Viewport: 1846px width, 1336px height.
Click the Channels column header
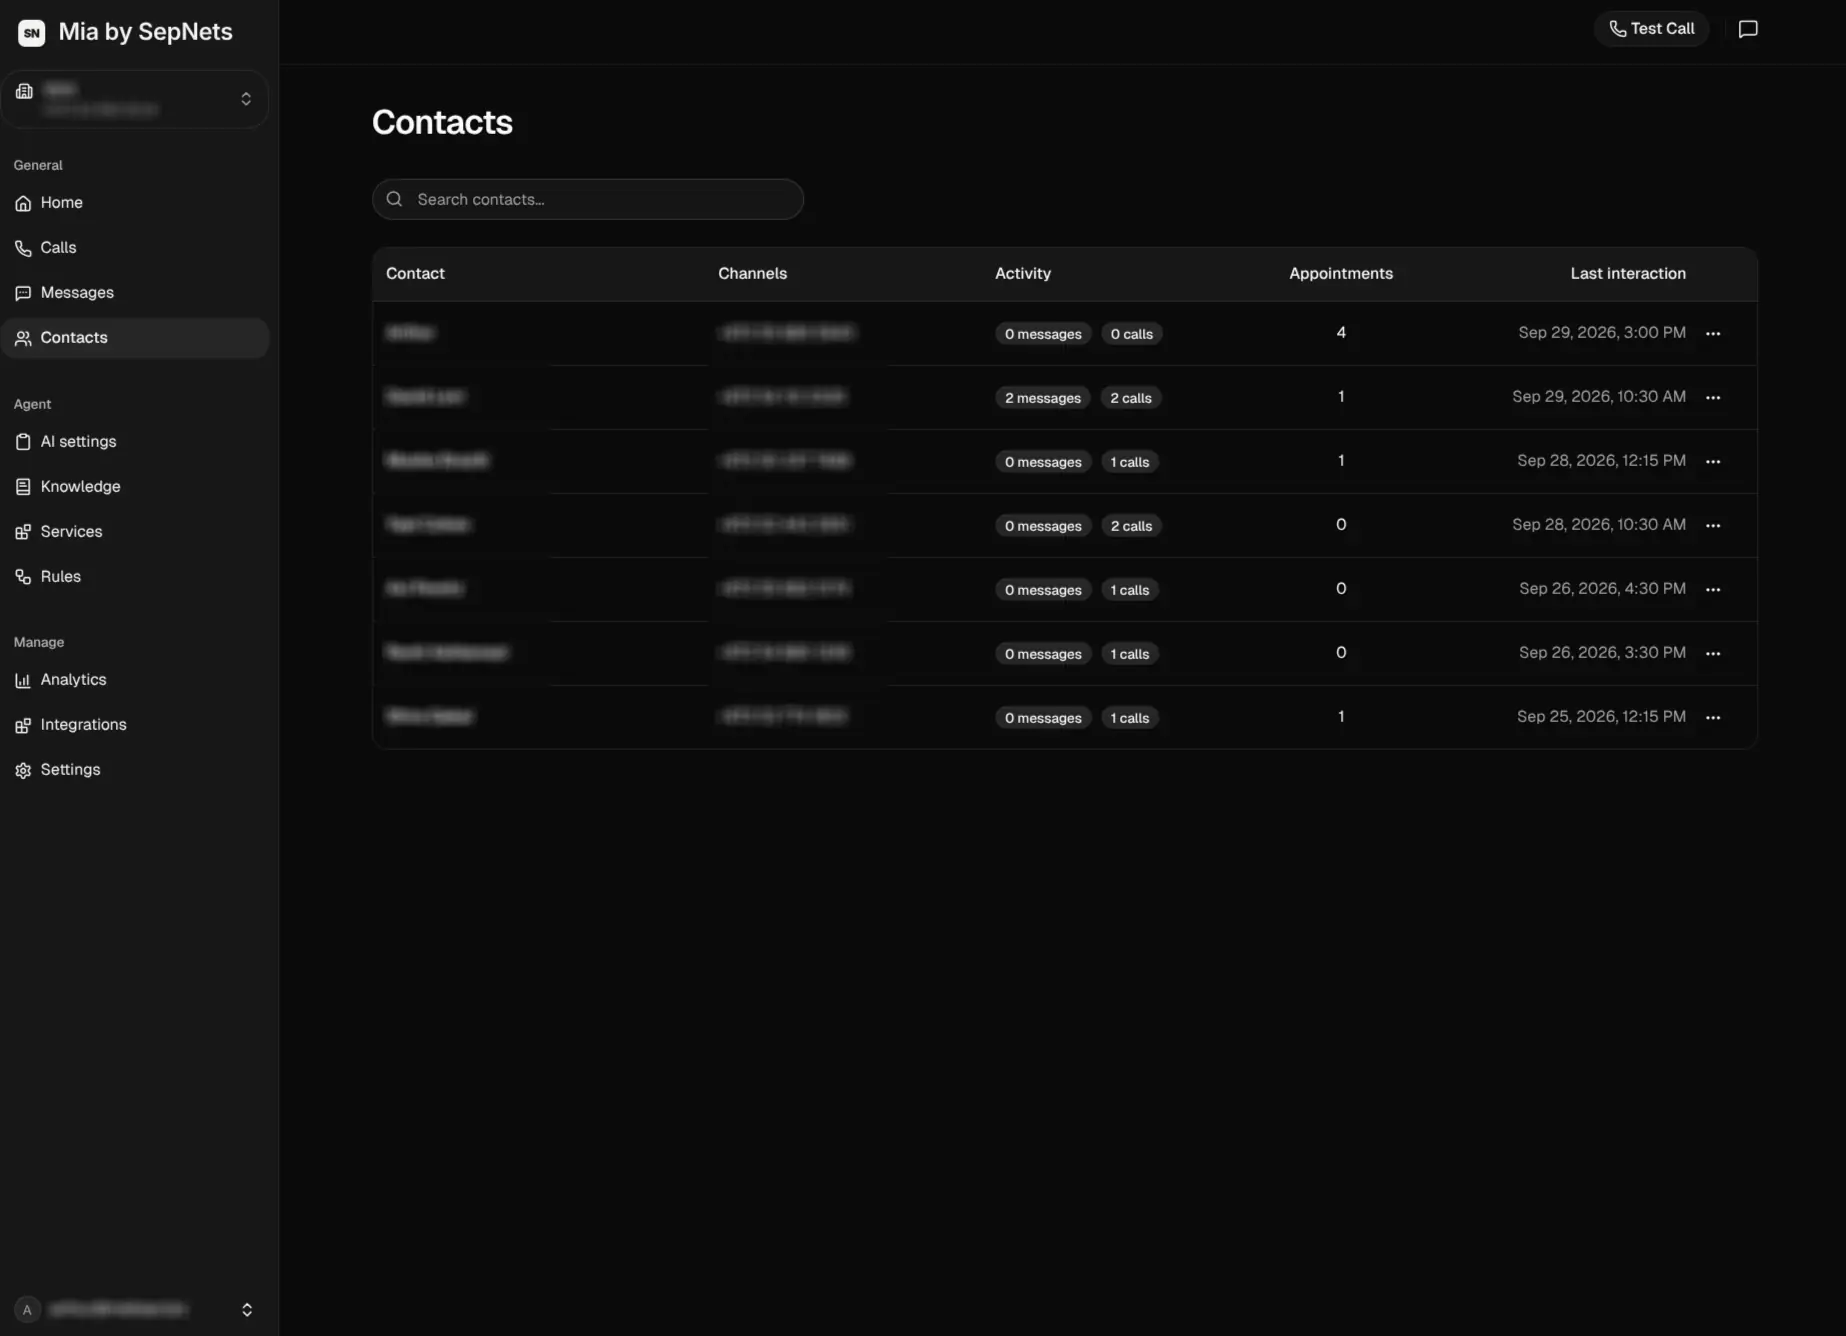[753, 273]
